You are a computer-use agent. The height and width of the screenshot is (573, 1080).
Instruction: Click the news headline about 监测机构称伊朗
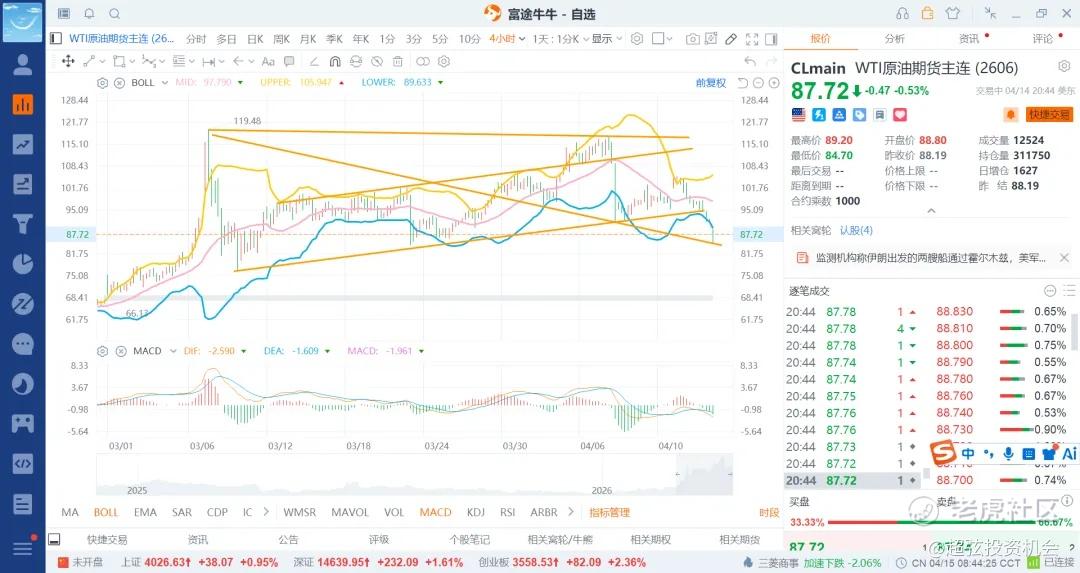(x=930, y=258)
